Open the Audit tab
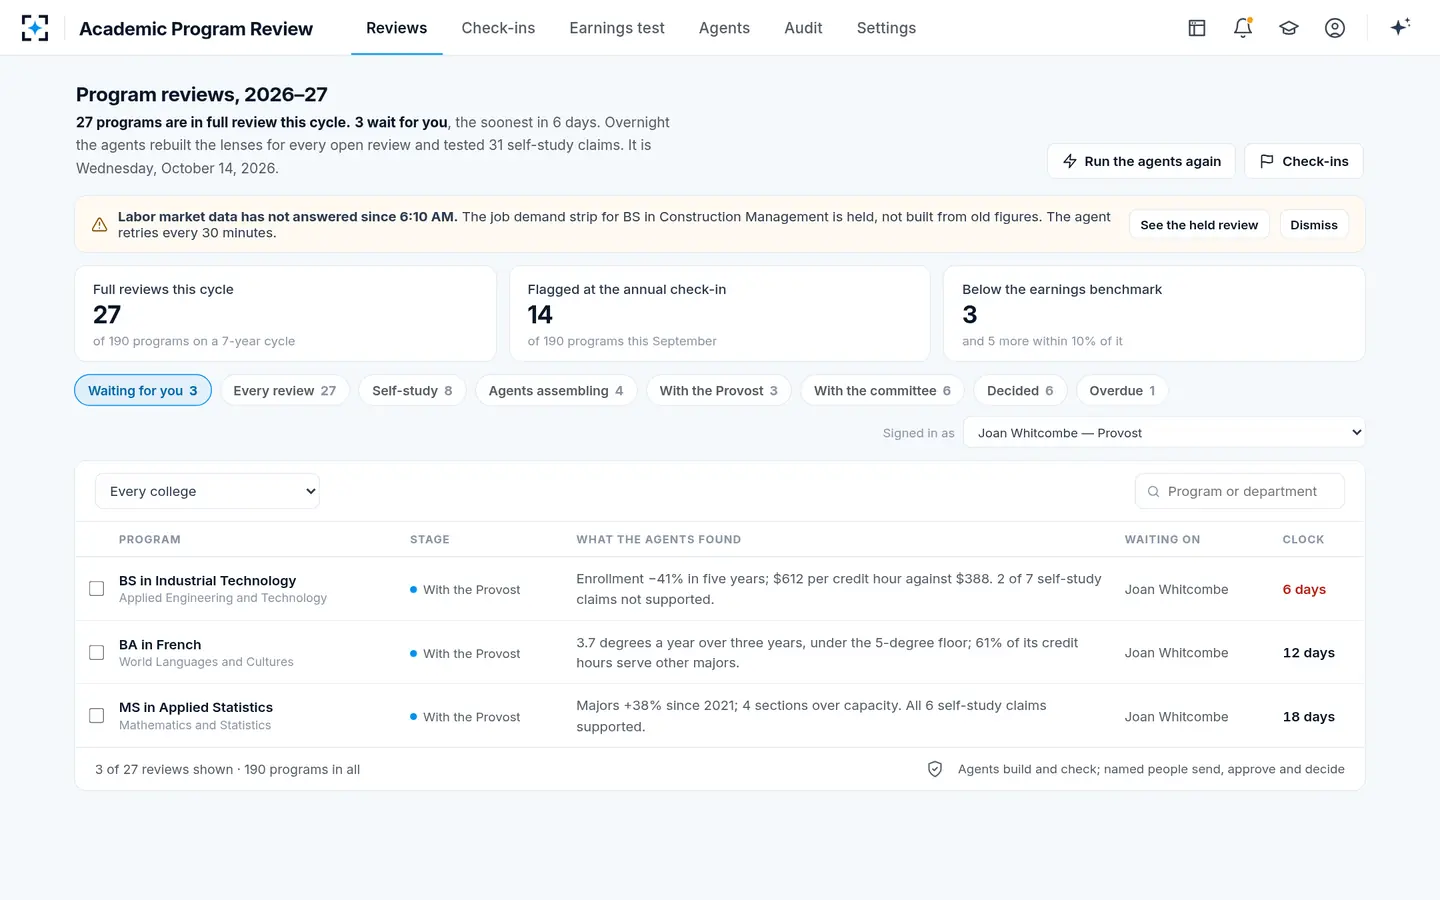This screenshot has height=900, width=1440. pos(803,28)
